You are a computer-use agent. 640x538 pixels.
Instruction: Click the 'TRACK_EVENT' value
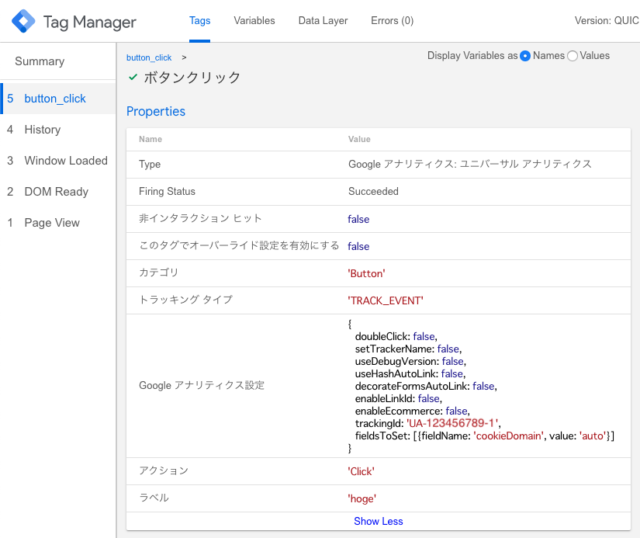pyautogui.click(x=385, y=301)
